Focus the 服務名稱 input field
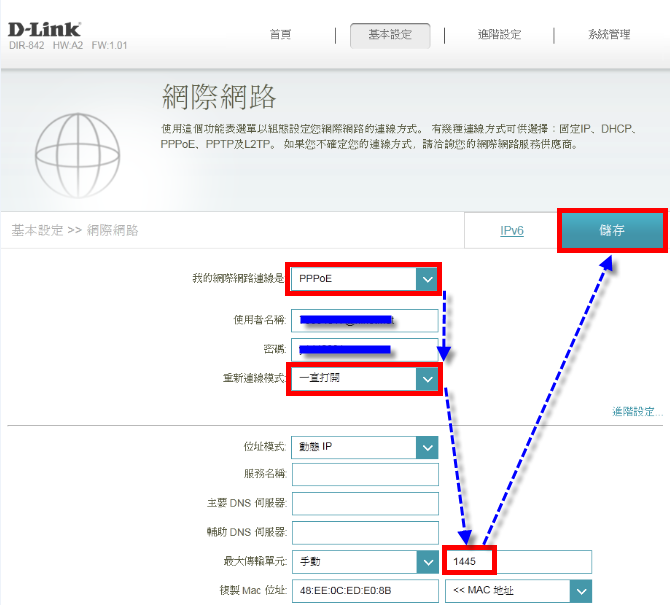670x605 pixels. (x=365, y=474)
